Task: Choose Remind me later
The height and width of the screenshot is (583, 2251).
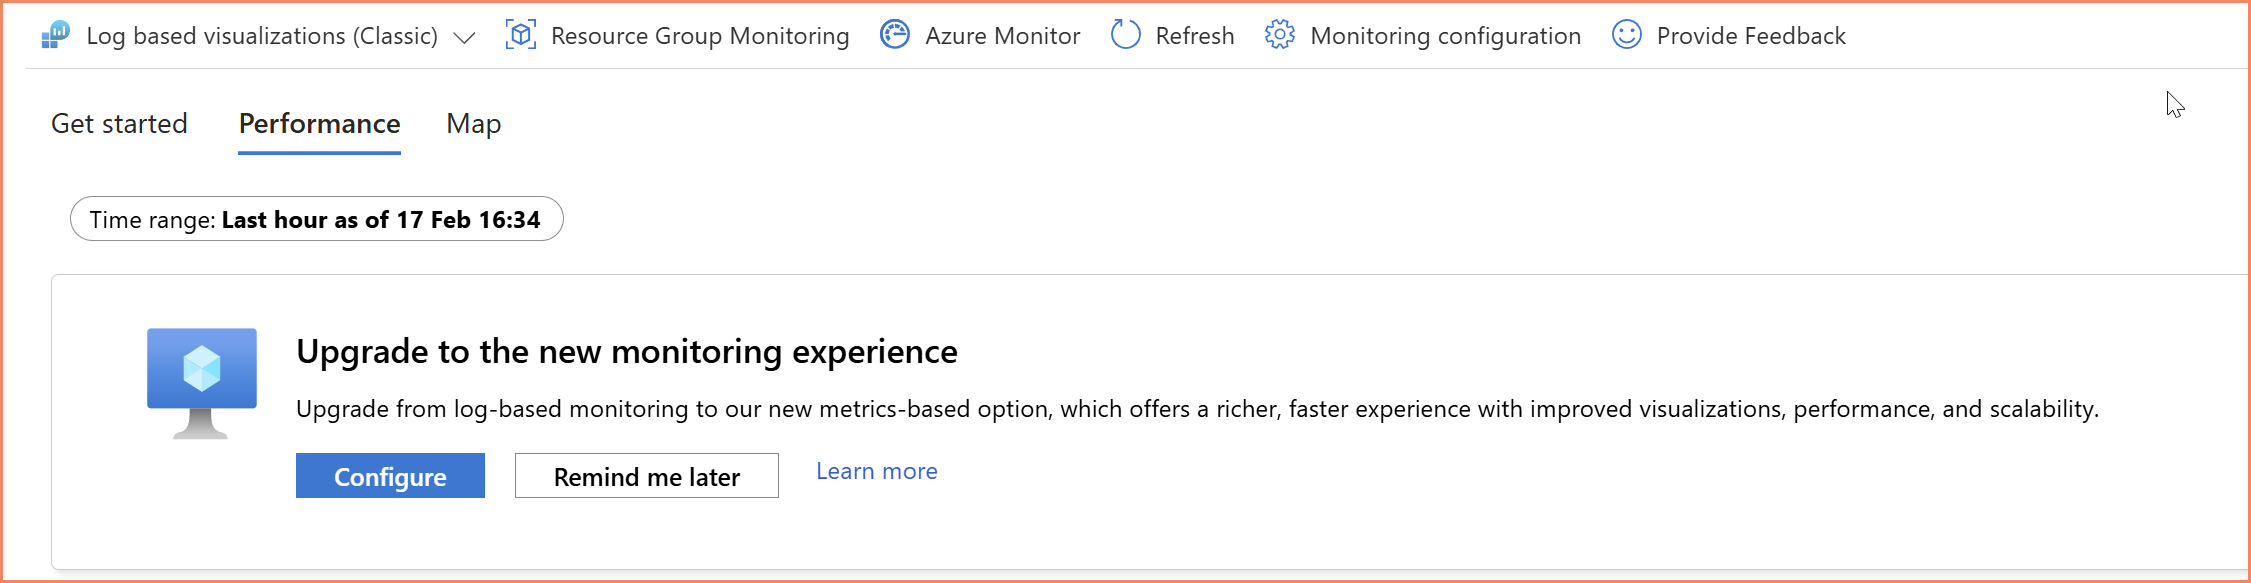Action: [646, 476]
